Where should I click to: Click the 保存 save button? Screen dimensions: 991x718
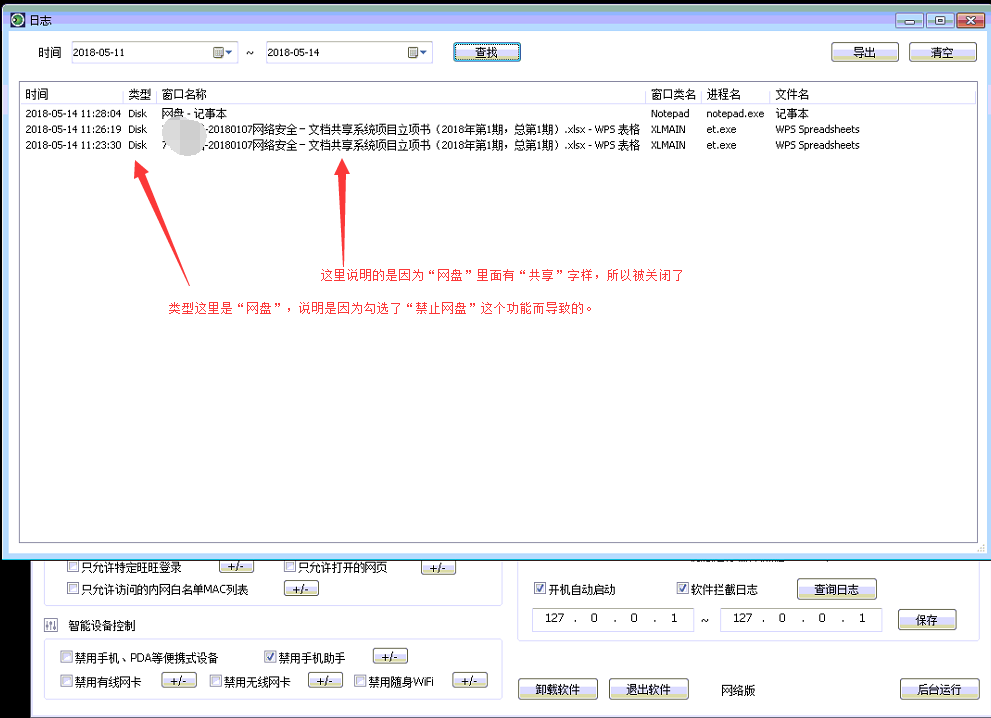pyautogui.click(x=926, y=620)
